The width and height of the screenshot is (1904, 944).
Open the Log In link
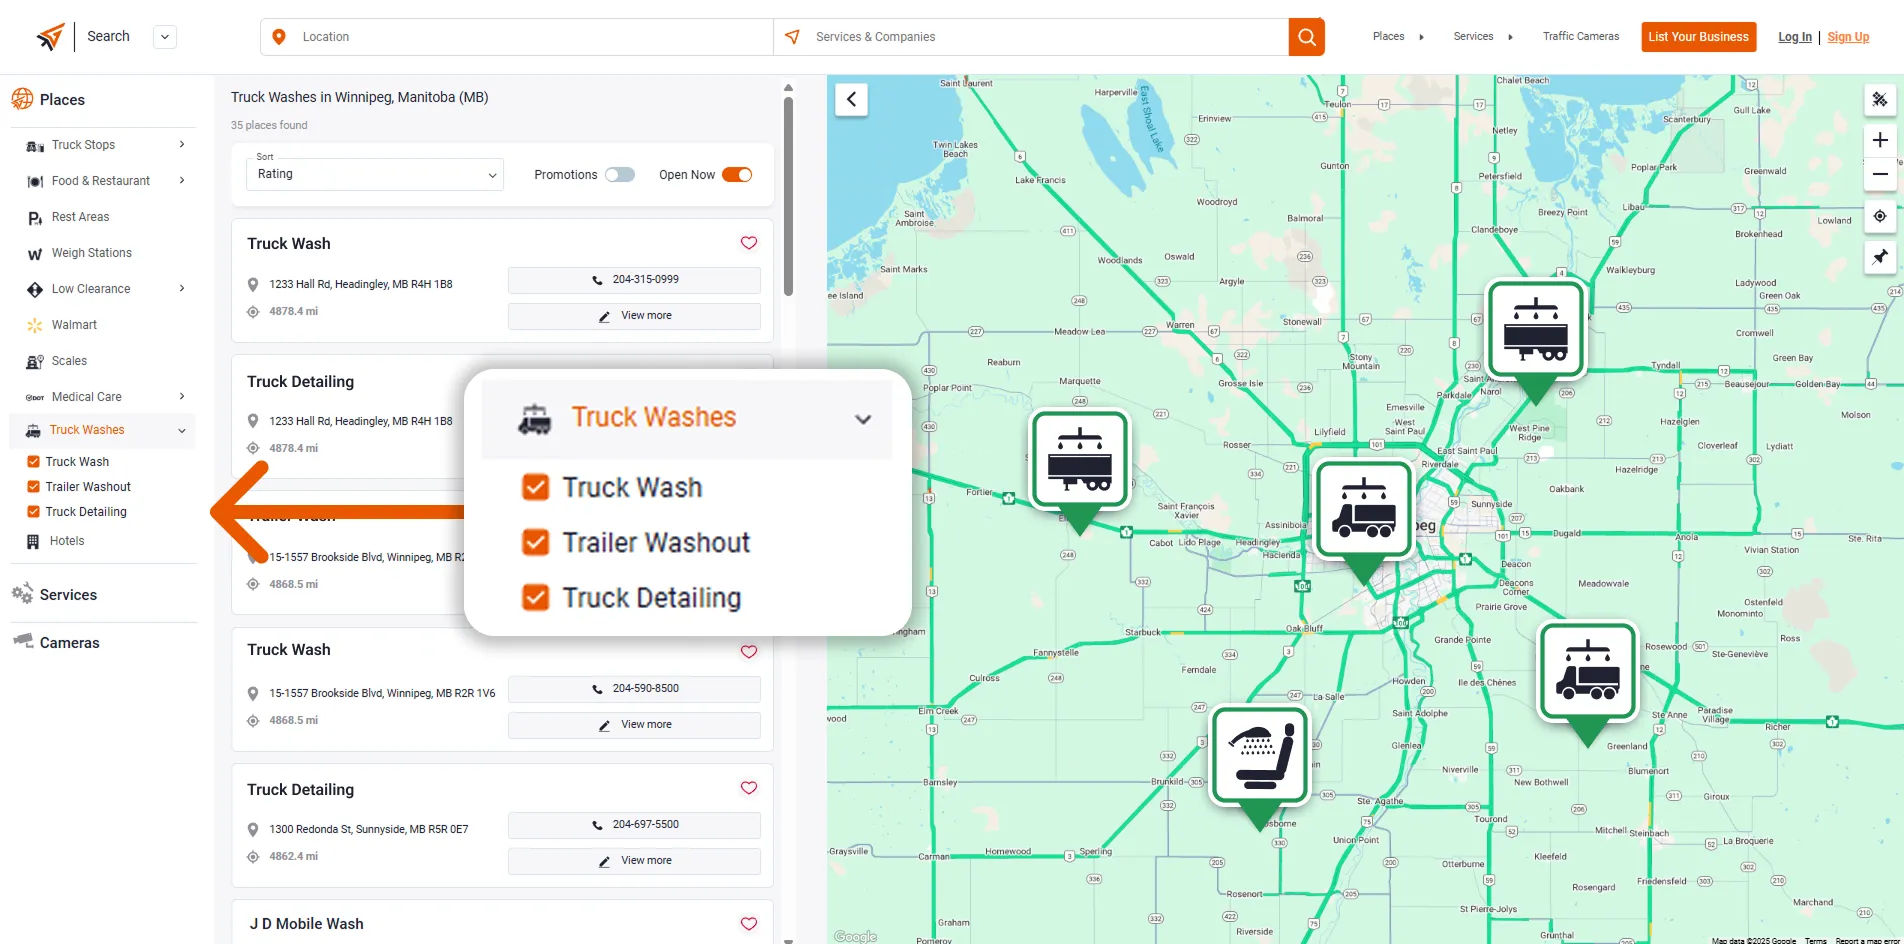tap(1794, 37)
